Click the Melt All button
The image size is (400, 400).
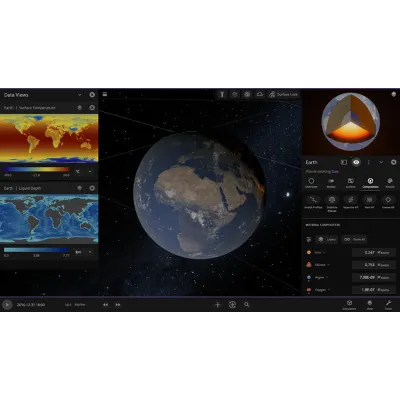click(x=369, y=202)
